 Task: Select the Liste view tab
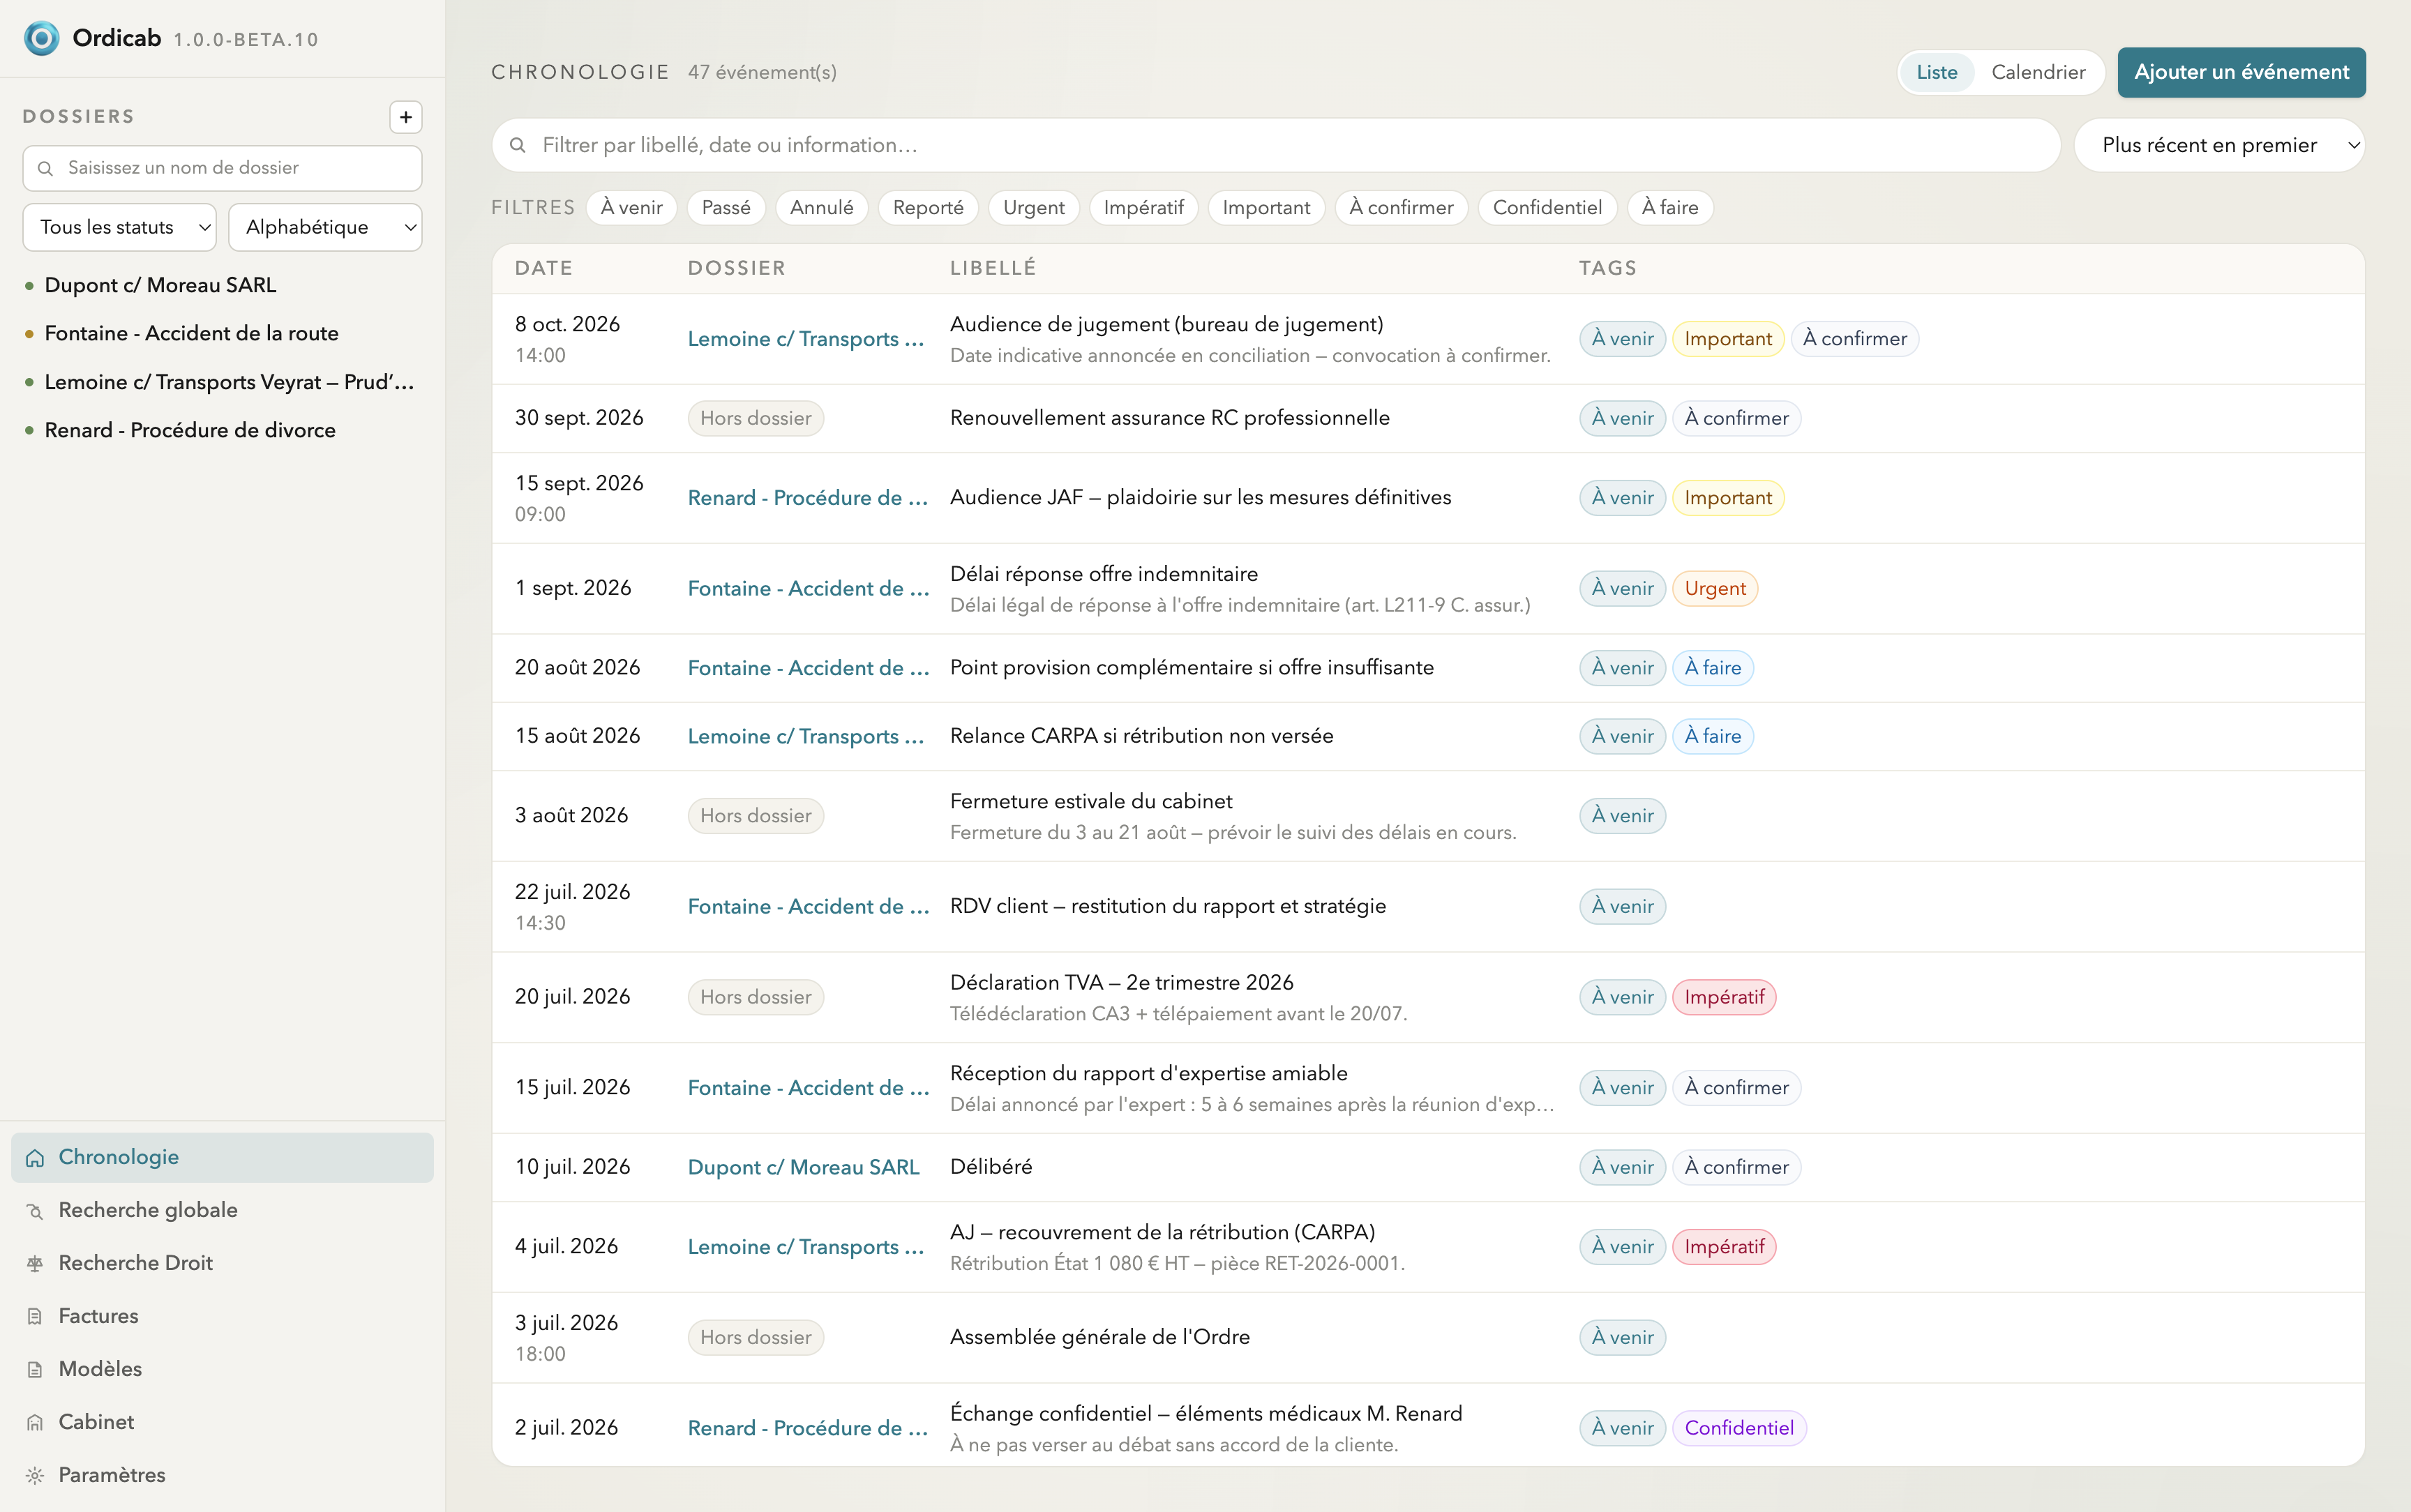tap(1936, 72)
